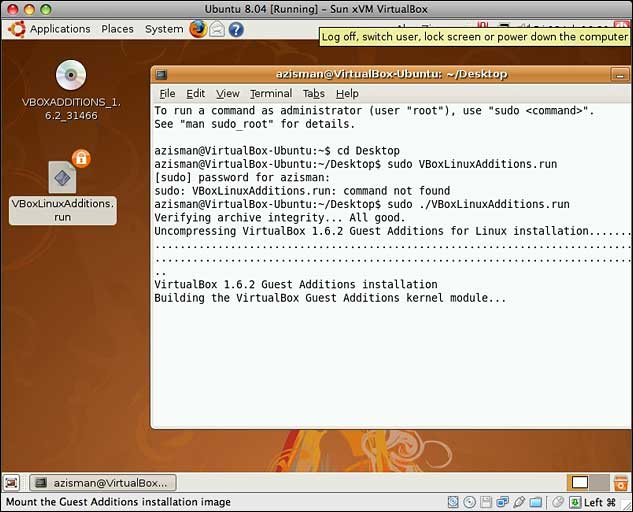Open the terminal Tabs menu
Viewport: 633px width, 512px height.
(x=314, y=94)
